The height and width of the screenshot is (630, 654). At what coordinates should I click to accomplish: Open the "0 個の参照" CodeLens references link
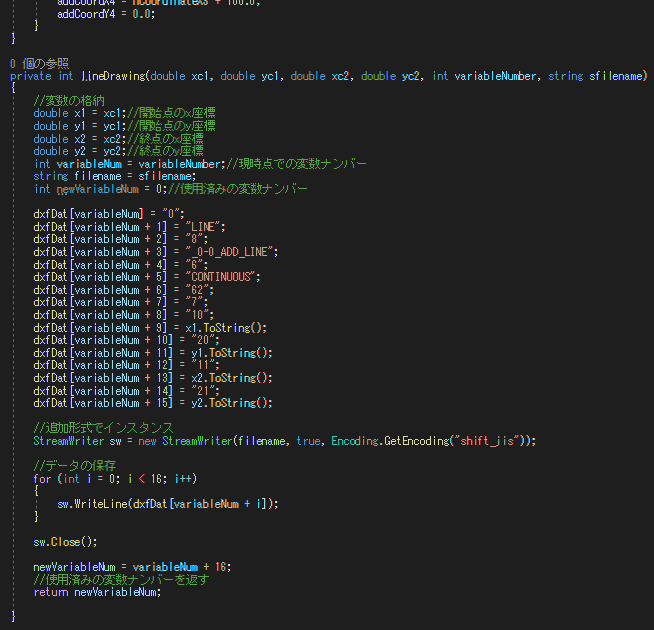[x=39, y=63]
